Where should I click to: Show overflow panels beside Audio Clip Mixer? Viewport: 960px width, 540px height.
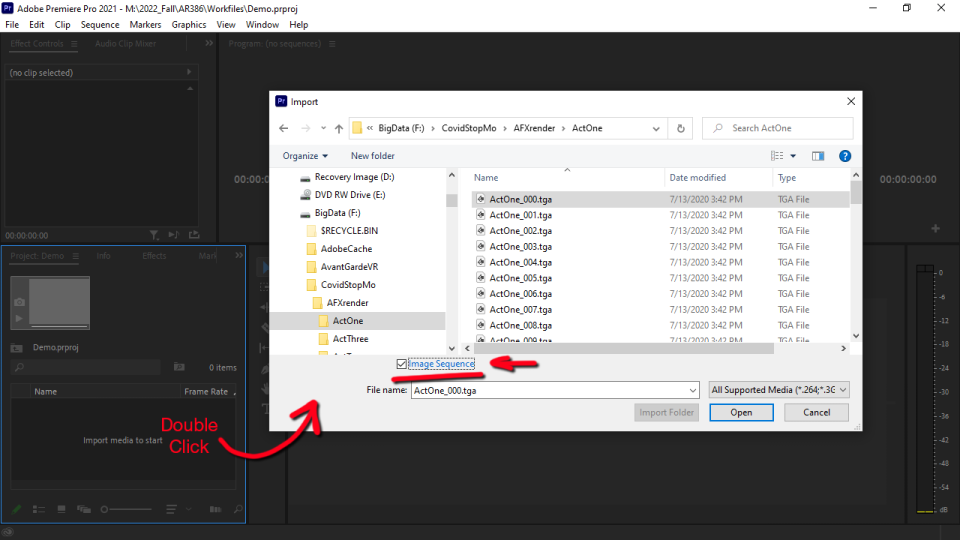[209, 43]
